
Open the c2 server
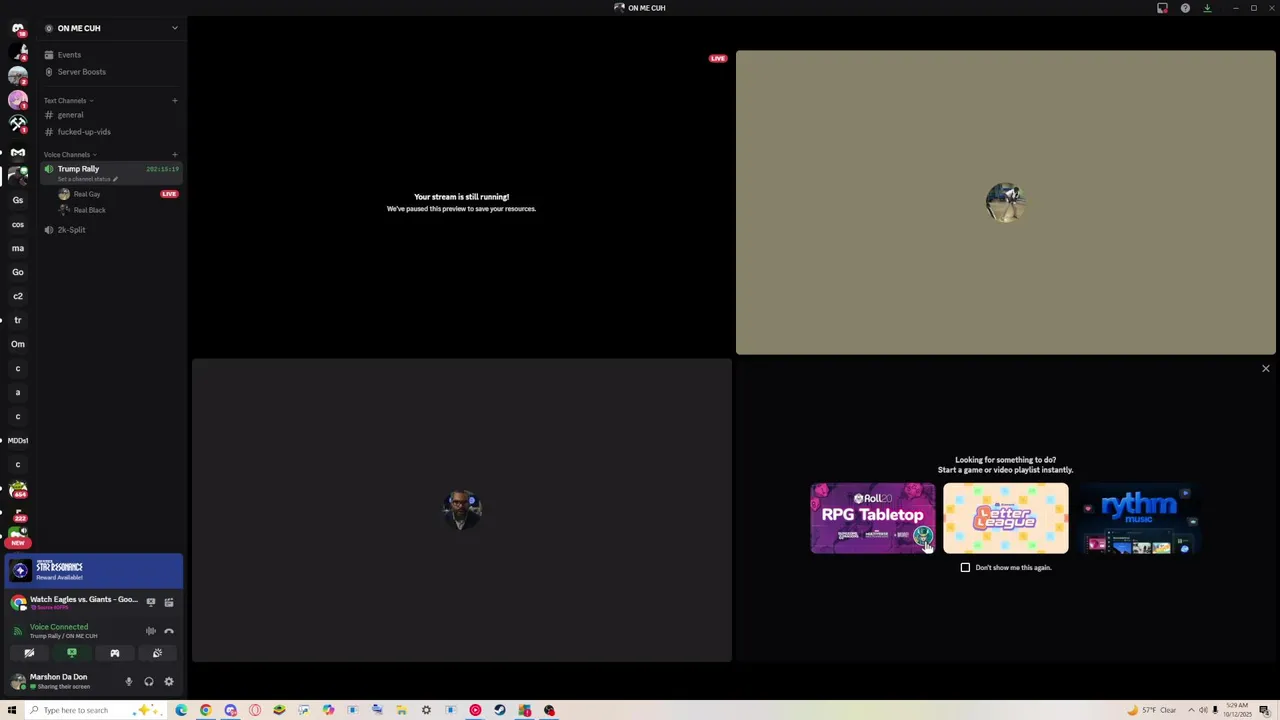coord(18,296)
